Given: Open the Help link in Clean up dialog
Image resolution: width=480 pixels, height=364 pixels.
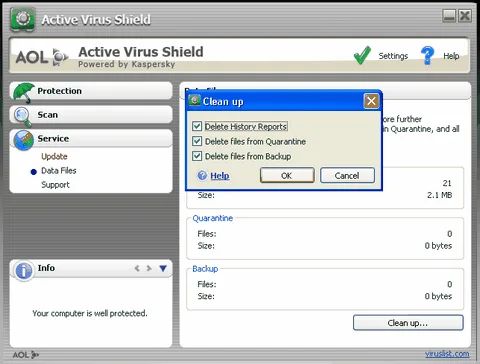Looking at the screenshot, I should 220,176.
